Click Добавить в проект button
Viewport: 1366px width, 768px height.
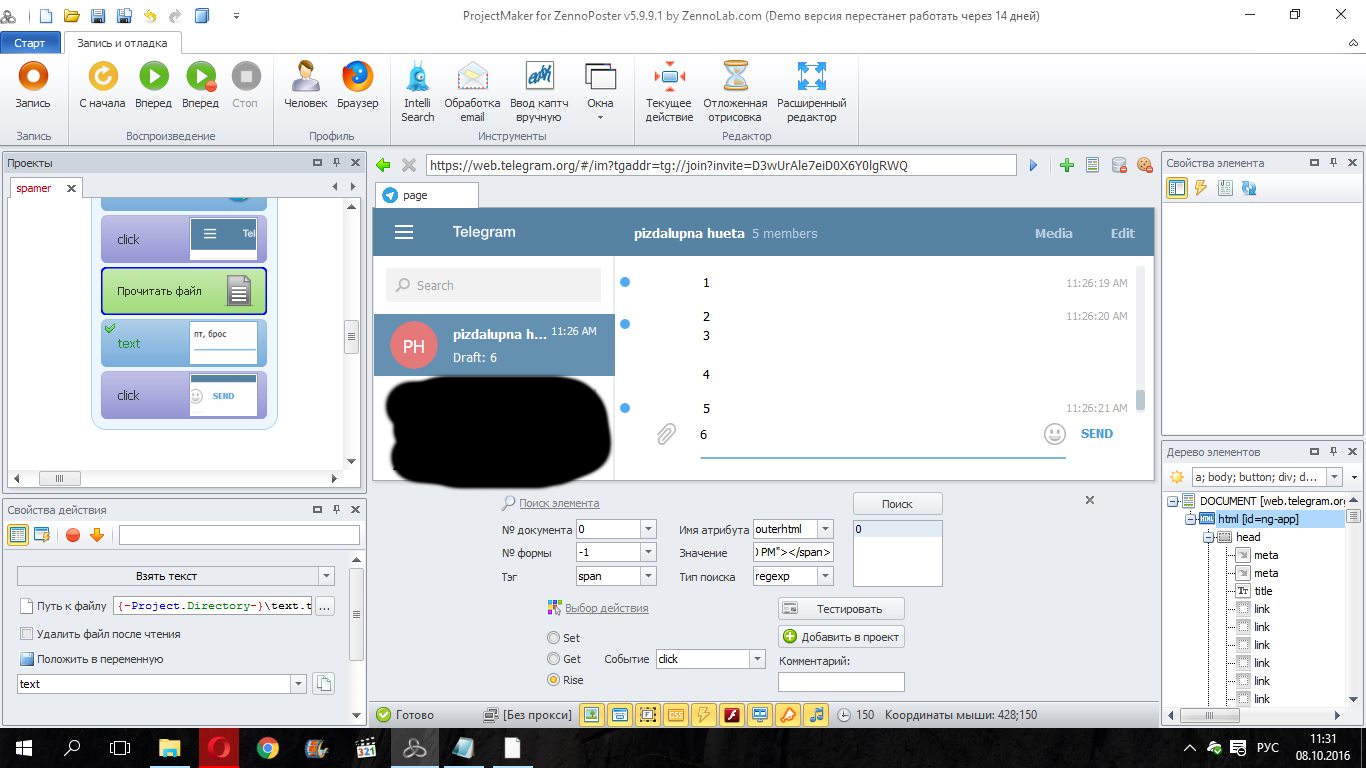pyautogui.click(x=841, y=636)
